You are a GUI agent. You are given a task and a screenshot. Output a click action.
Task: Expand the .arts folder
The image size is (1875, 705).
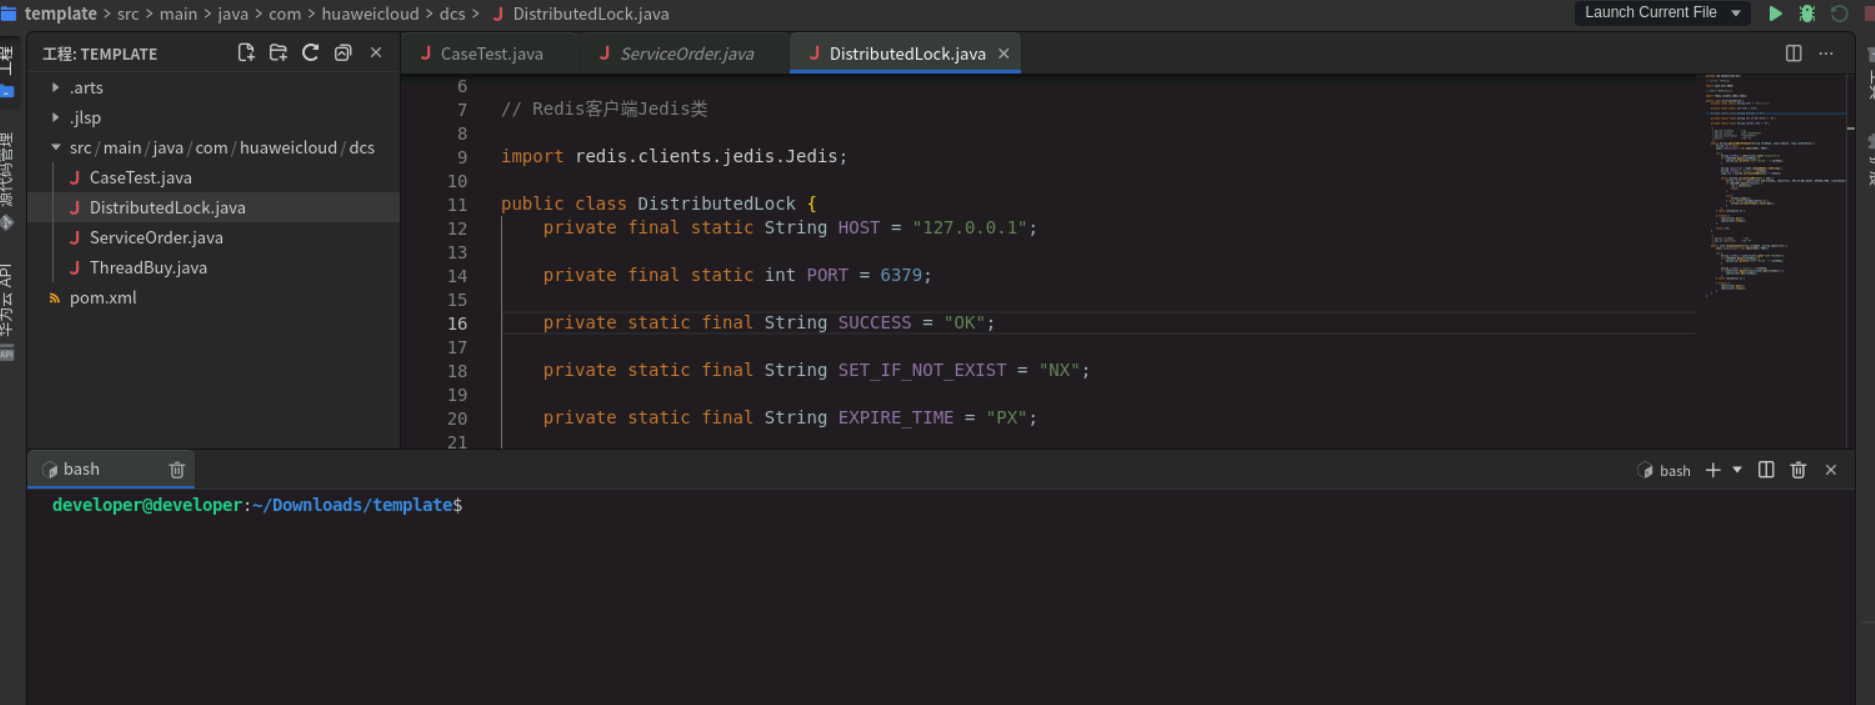click(x=56, y=88)
